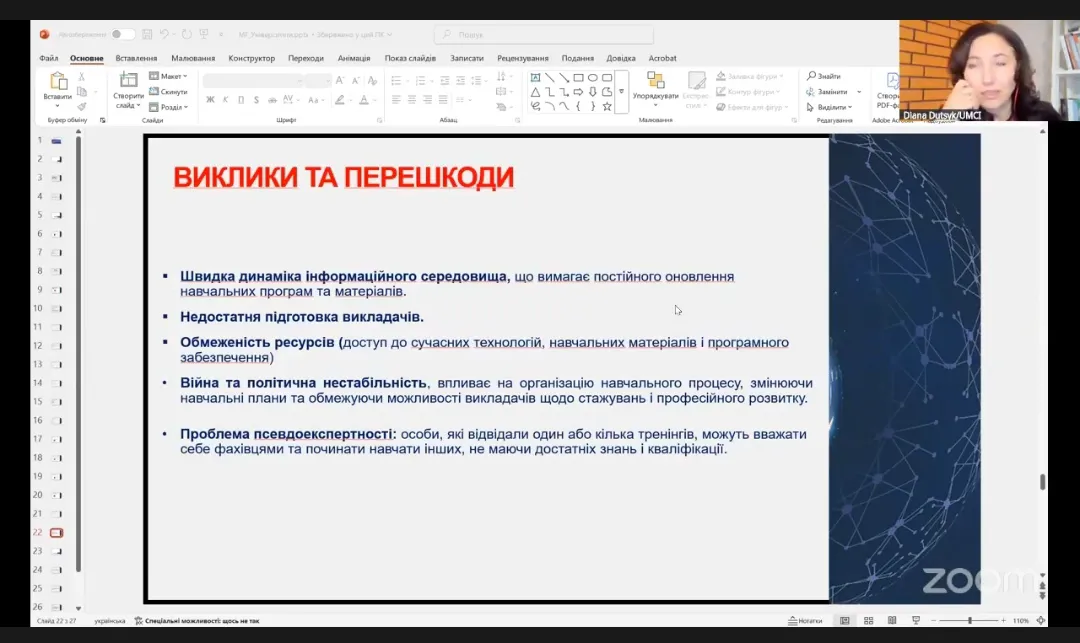Center-align text in paragraph group
This screenshot has width=1080, height=643.
click(411, 100)
